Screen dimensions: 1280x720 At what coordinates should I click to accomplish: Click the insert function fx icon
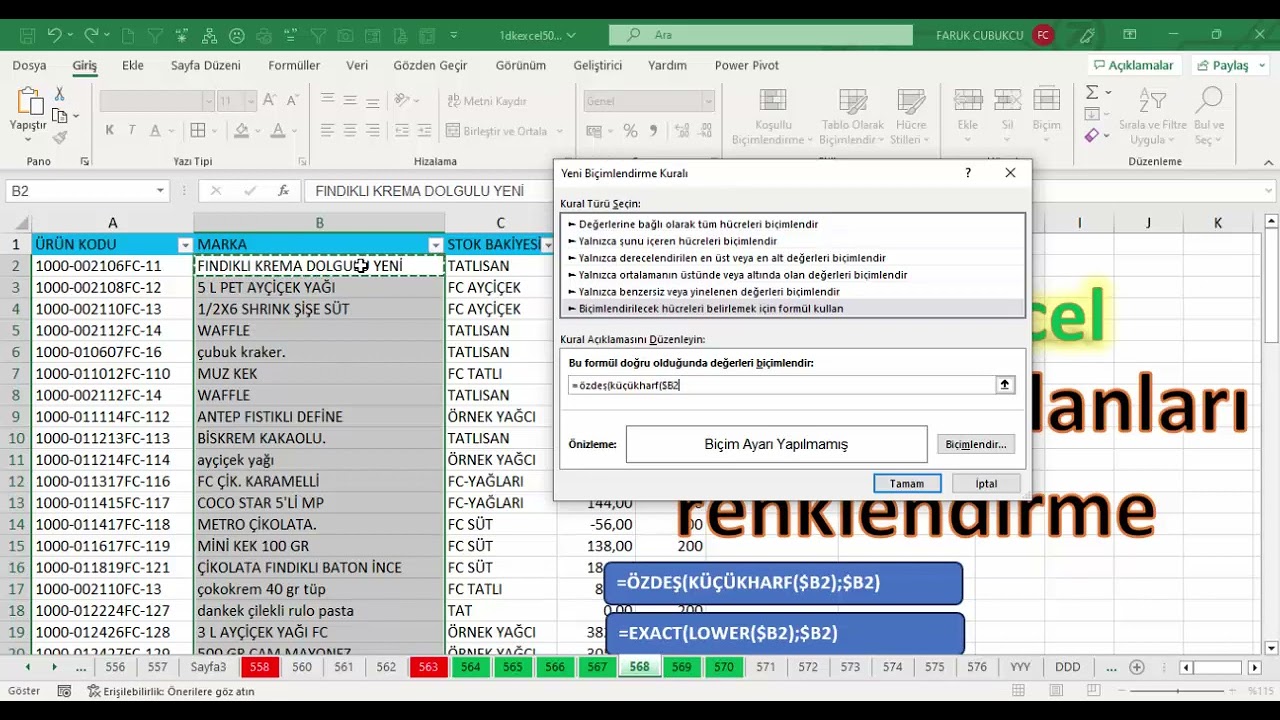283,191
